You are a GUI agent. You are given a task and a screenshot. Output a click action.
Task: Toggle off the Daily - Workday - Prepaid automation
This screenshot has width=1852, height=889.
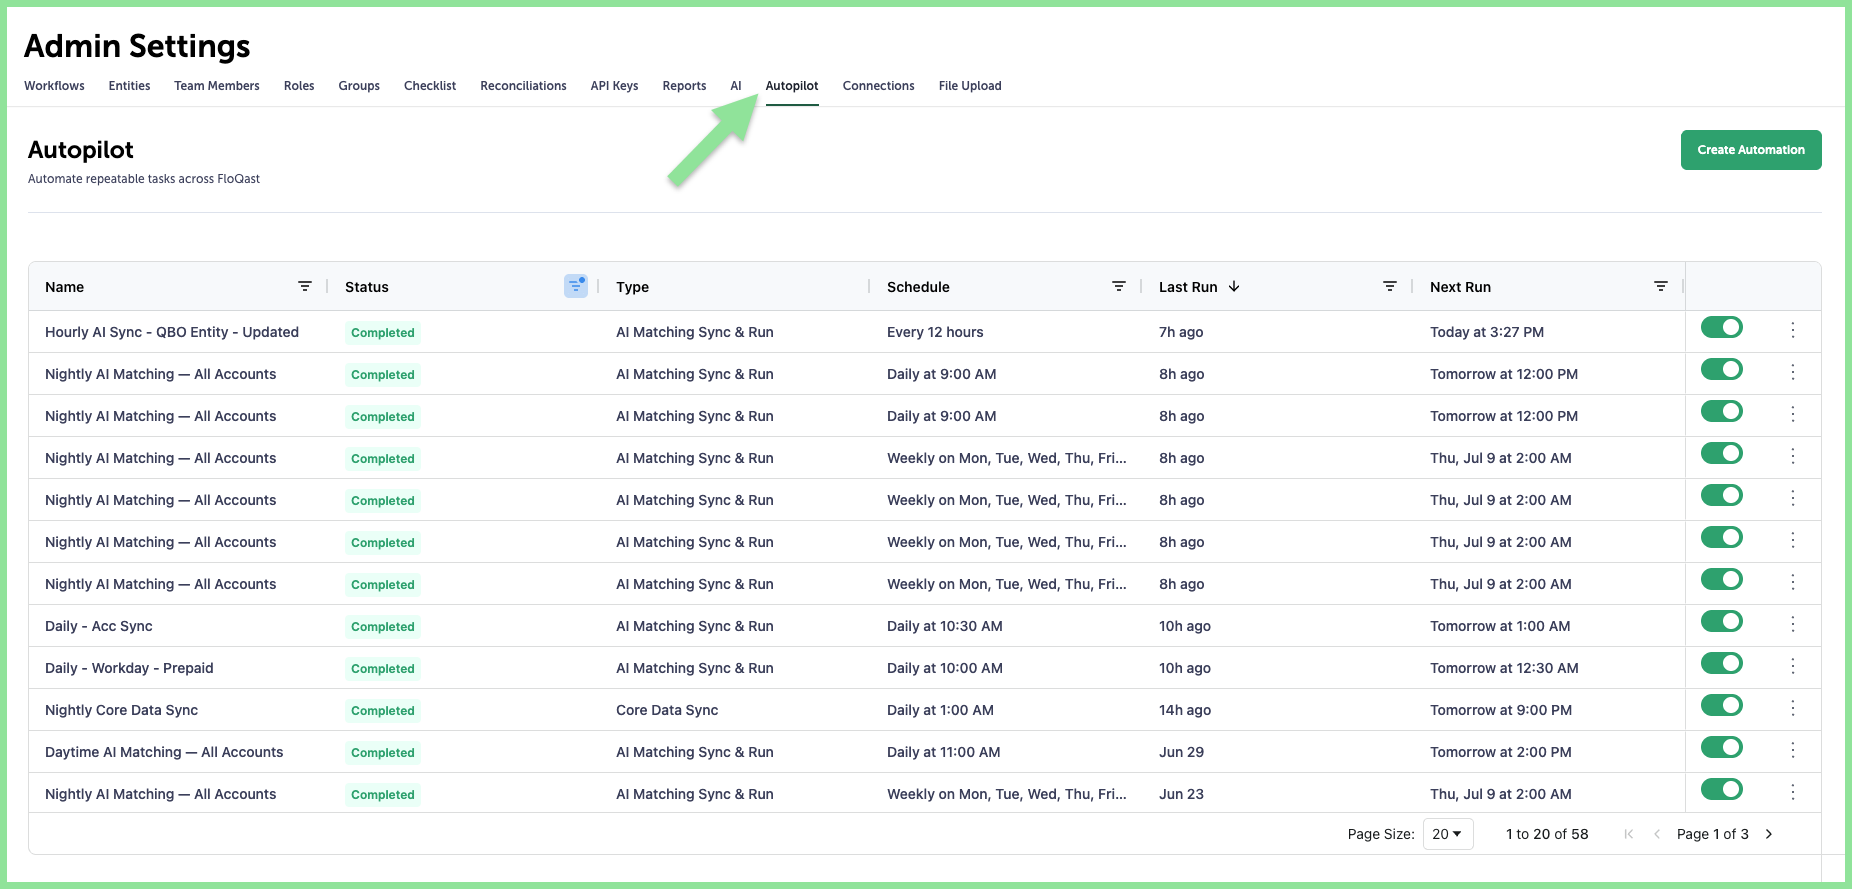(x=1722, y=663)
